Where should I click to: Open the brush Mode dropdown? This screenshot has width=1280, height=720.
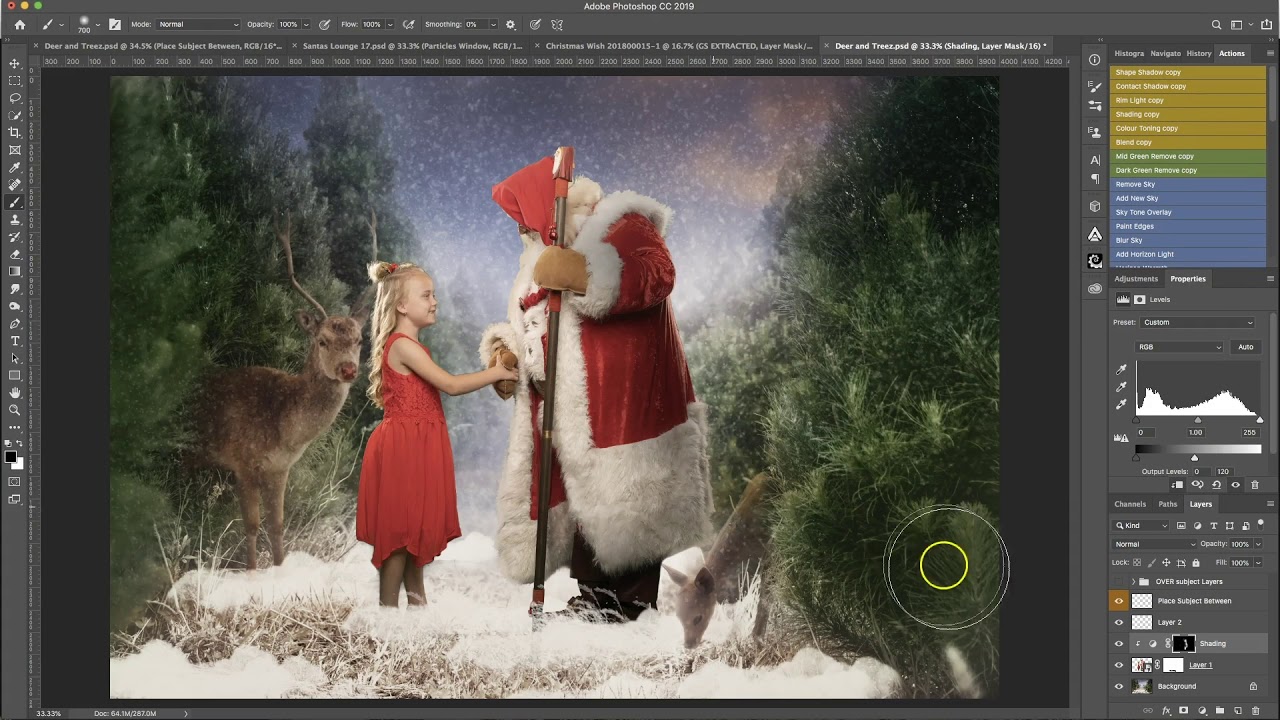coord(198,24)
